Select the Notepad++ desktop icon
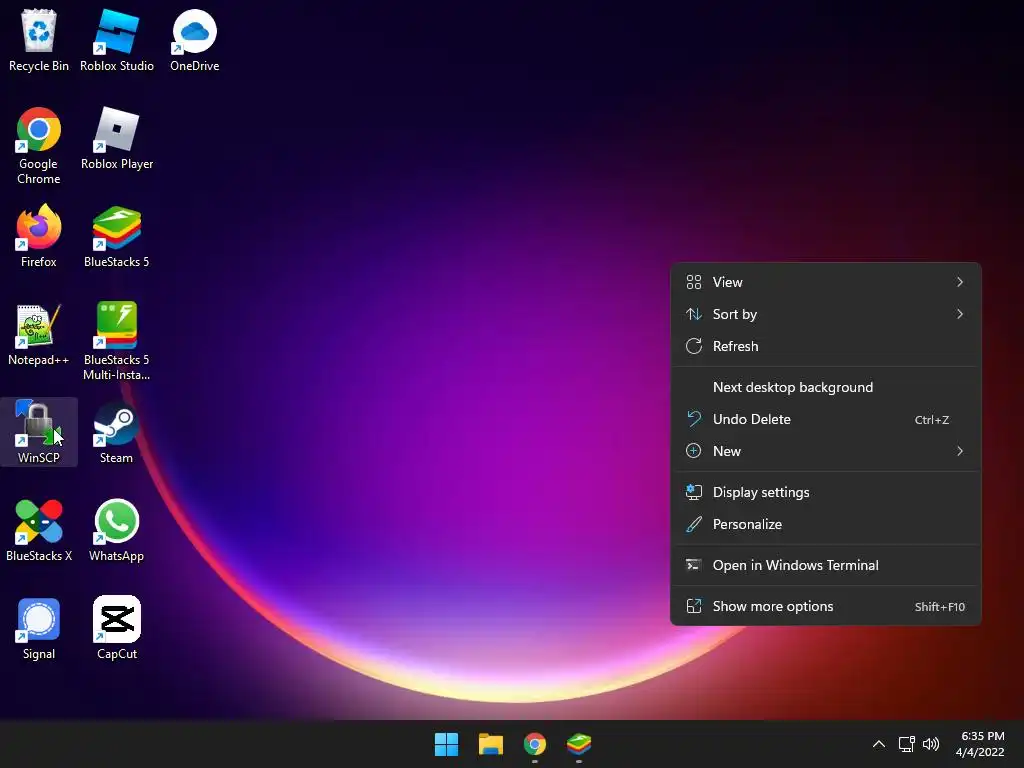Viewport: 1024px width, 768px height. [x=39, y=334]
